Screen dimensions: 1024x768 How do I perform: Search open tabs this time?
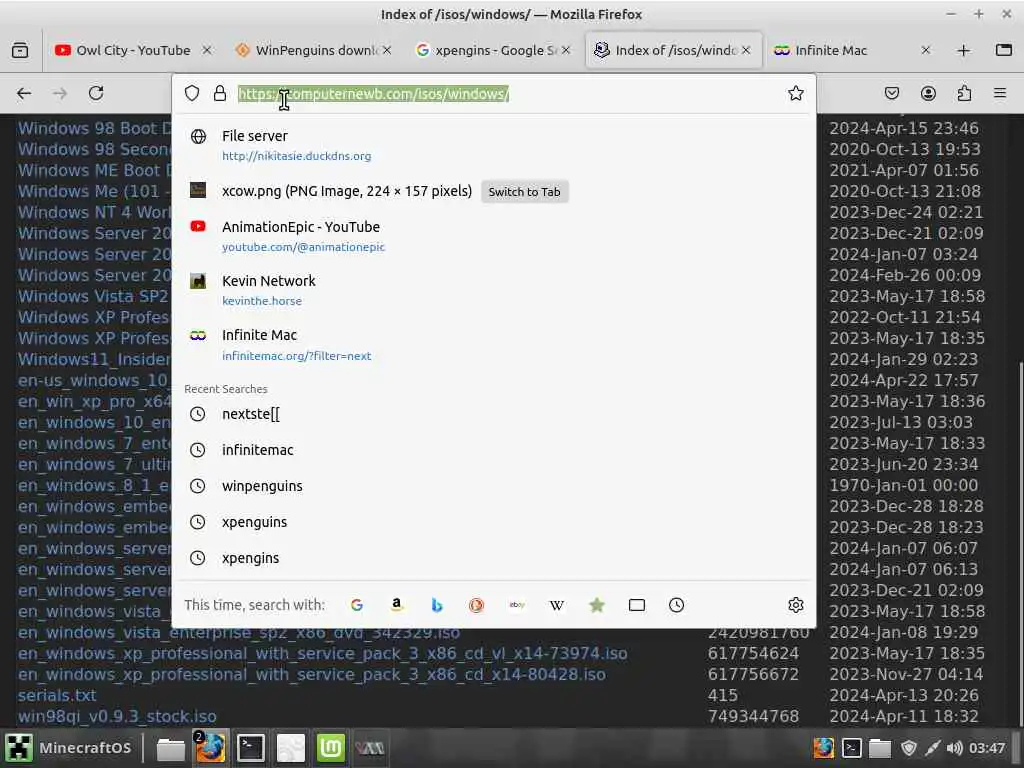pos(637,605)
